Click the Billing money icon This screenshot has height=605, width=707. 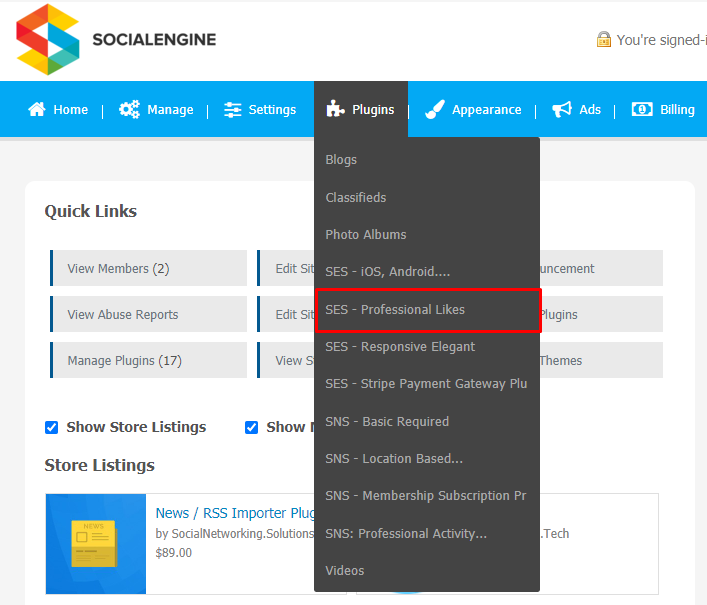point(642,109)
